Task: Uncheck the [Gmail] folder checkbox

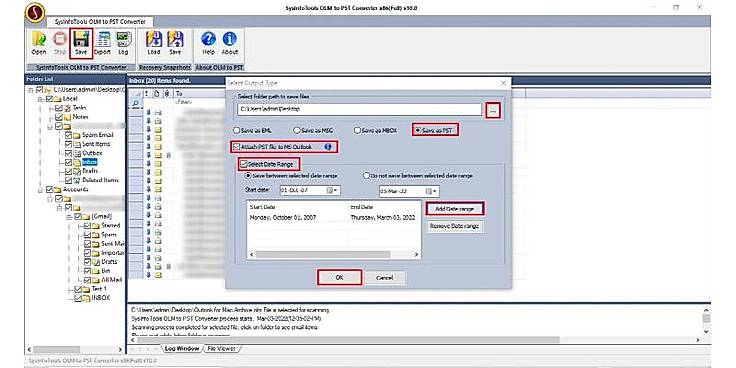Action: click(78, 216)
